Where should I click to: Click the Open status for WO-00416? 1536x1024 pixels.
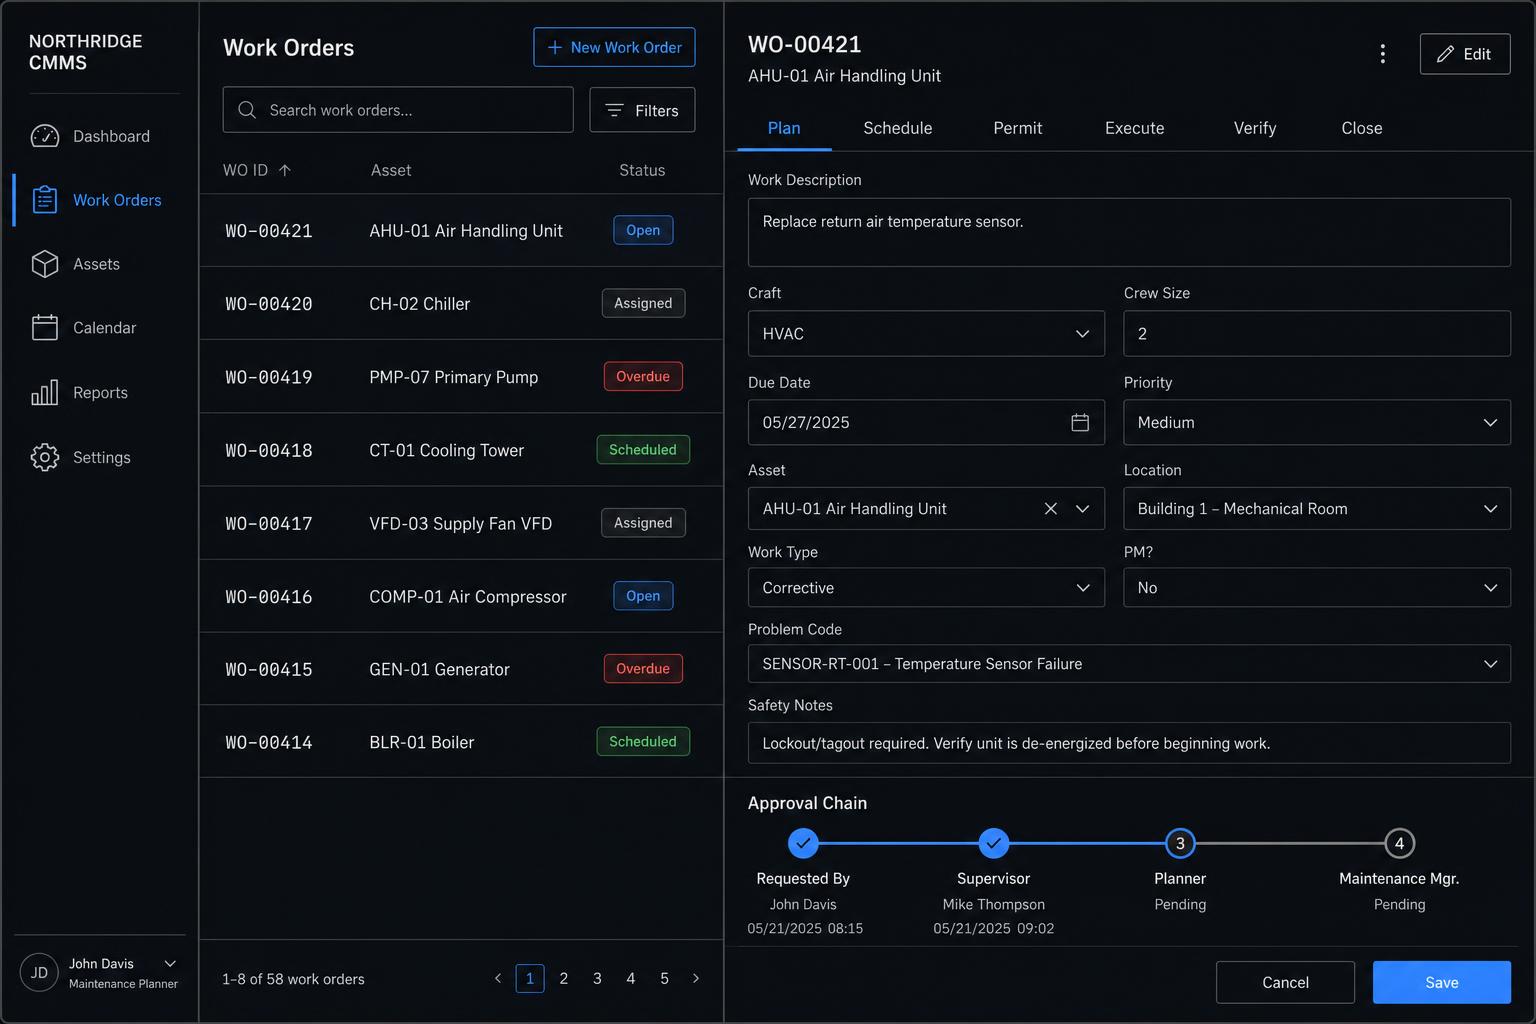643,596
